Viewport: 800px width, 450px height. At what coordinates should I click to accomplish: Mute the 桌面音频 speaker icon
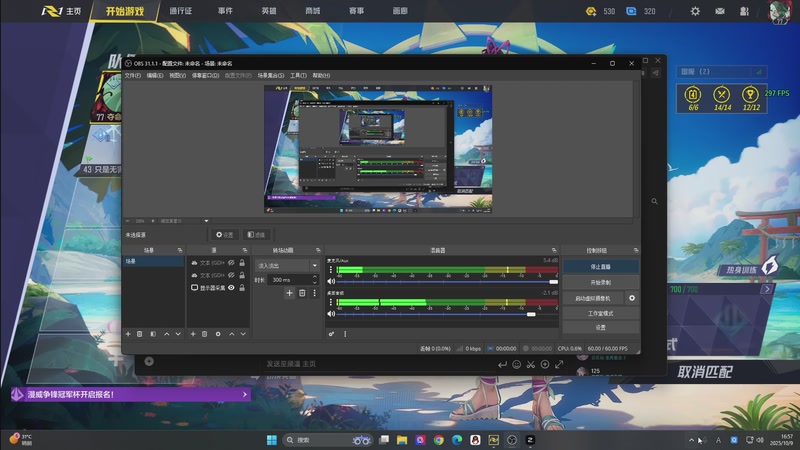[332, 314]
